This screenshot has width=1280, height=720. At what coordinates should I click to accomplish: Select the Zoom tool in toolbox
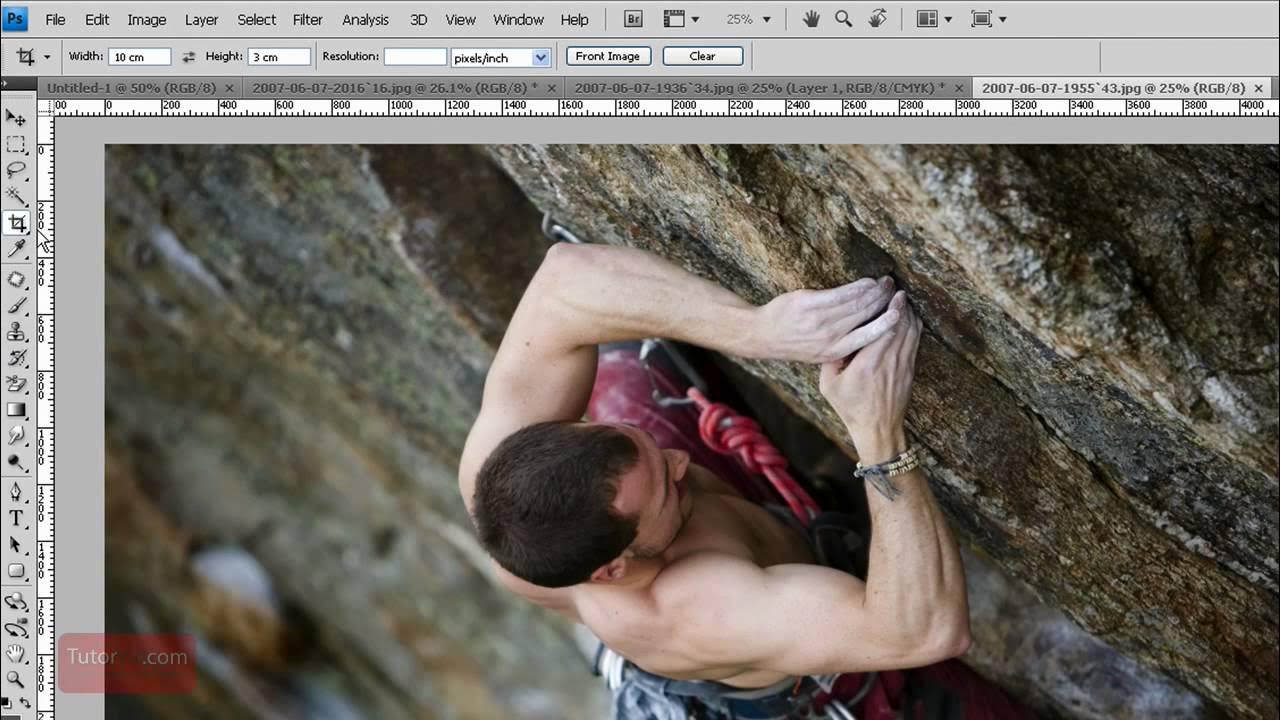(16, 680)
